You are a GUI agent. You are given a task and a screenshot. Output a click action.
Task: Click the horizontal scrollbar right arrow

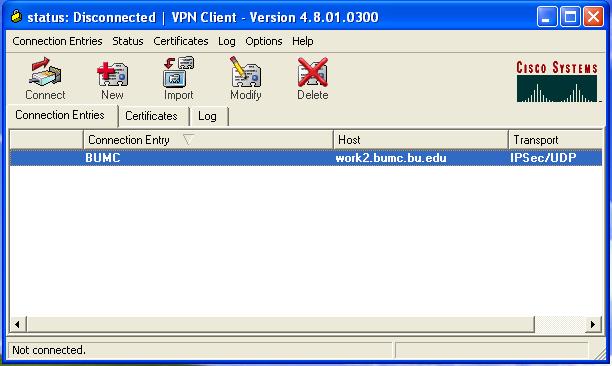coord(593,324)
